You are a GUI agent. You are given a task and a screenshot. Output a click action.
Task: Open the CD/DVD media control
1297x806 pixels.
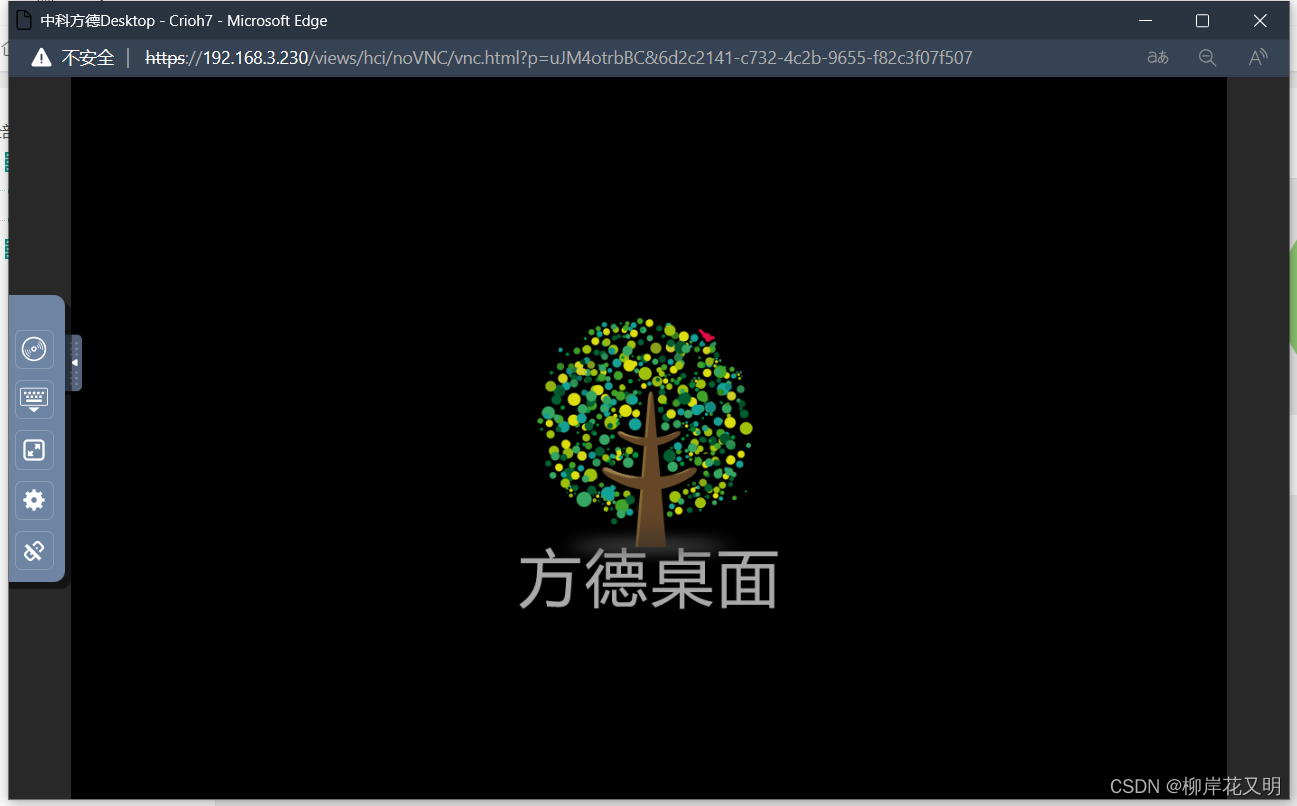[34, 350]
